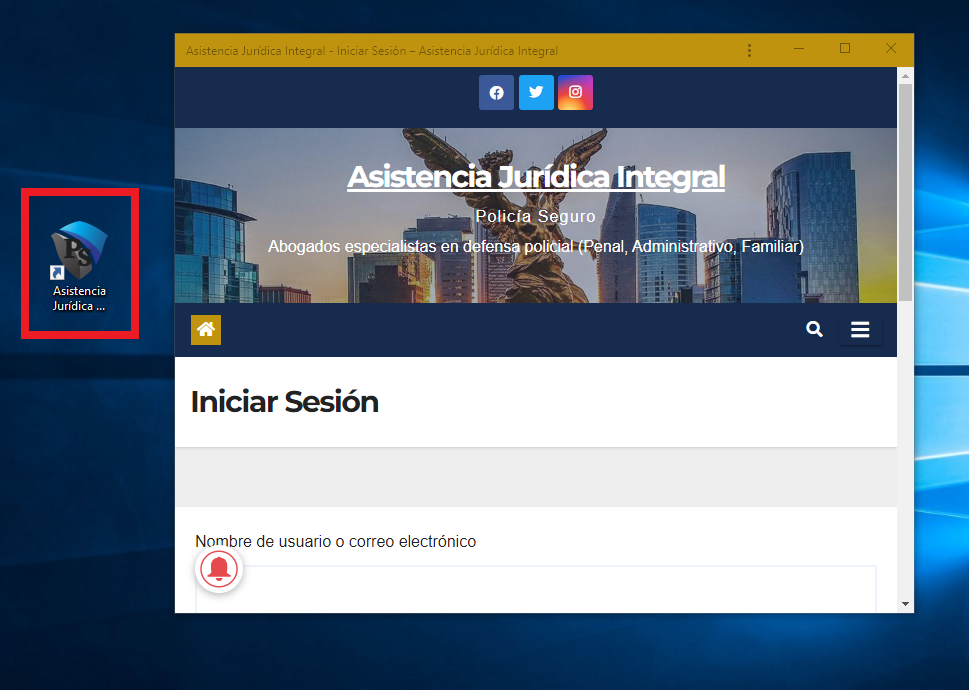The image size is (969, 690).
Task: Click the red notification bell
Action: pyautogui.click(x=219, y=570)
